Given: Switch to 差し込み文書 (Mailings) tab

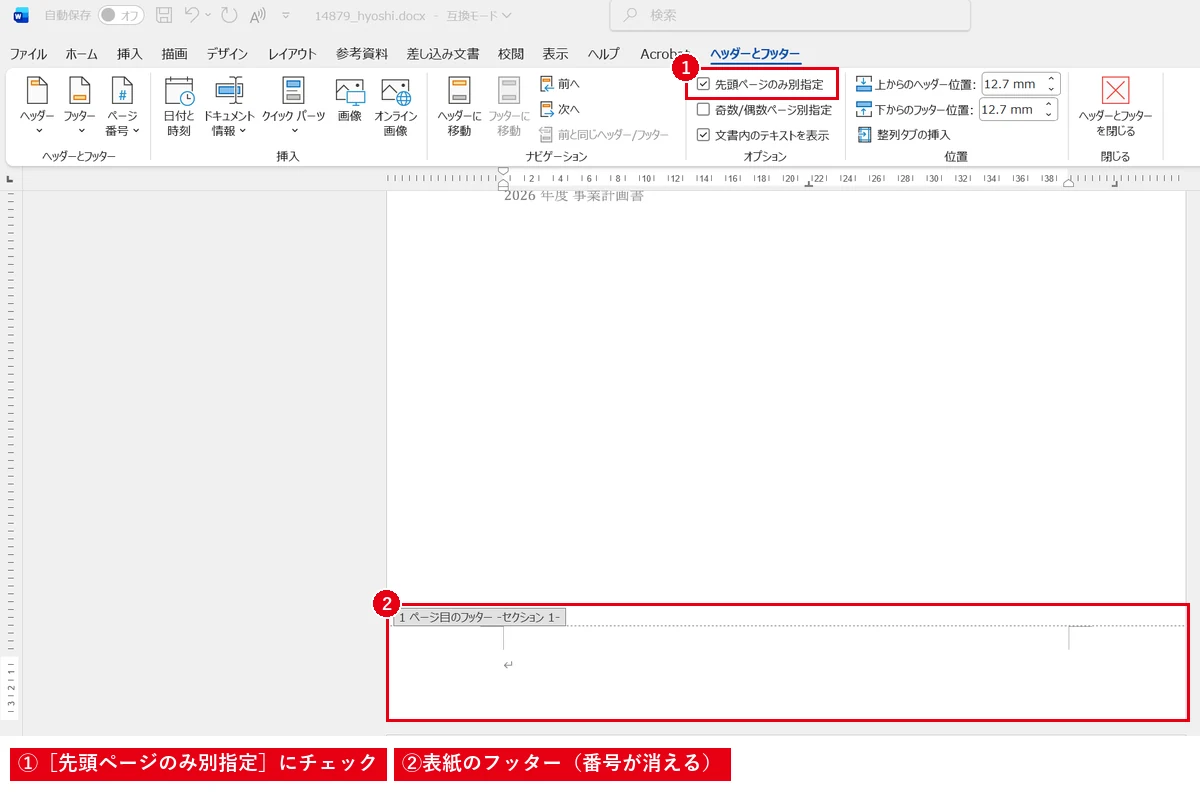Looking at the screenshot, I should point(442,54).
